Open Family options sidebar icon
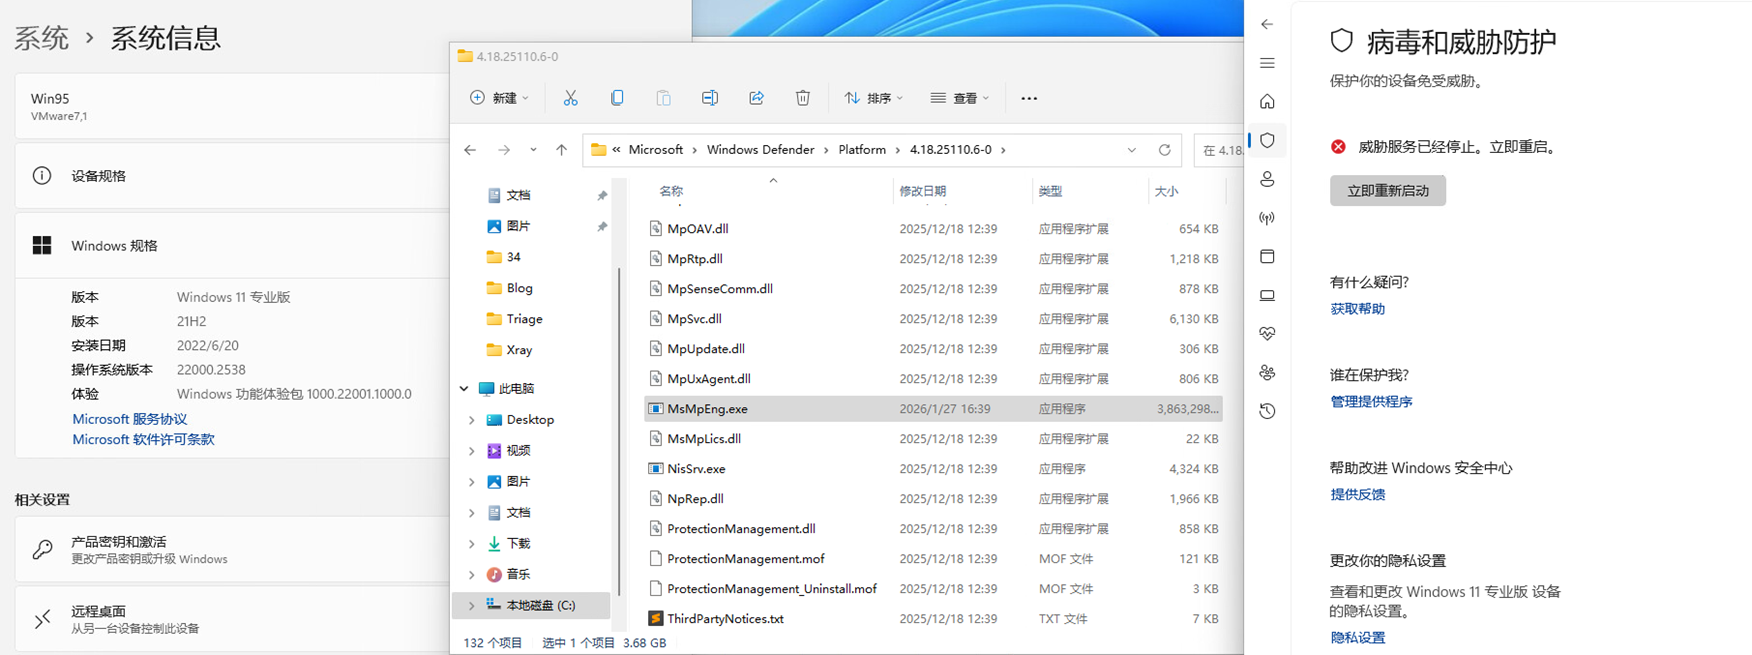Viewport: 1752px width, 655px height. [1267, 372]
